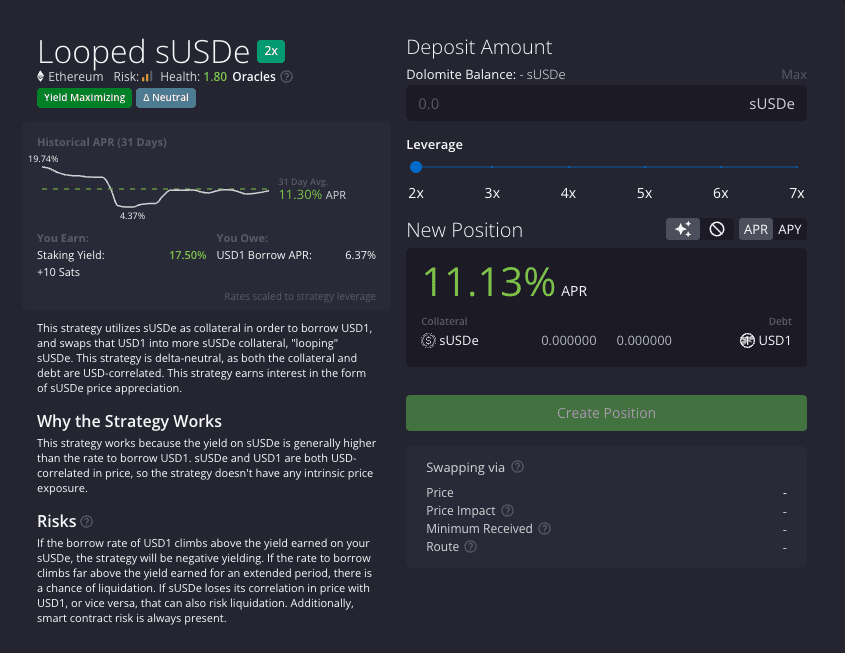
Task: Click the Price Impact info icon
Action: click(x=508, y=510)
